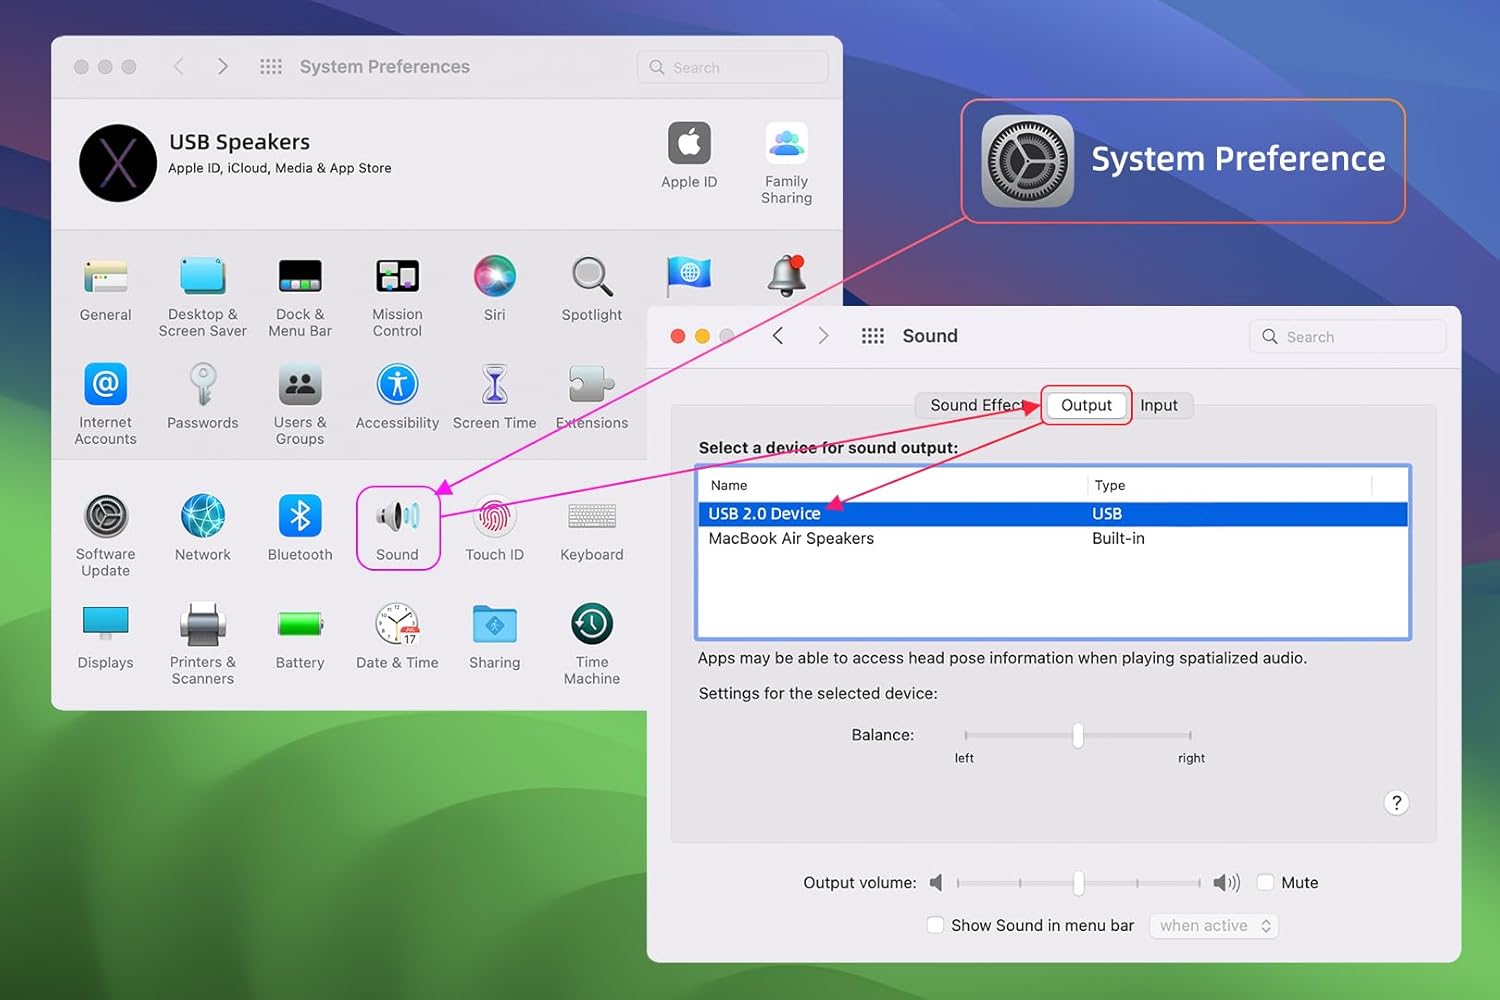Viewport: 1500px width, 1000px height.
Task: Expand the 'when active' dropdown
Action: pos(1214,925)
